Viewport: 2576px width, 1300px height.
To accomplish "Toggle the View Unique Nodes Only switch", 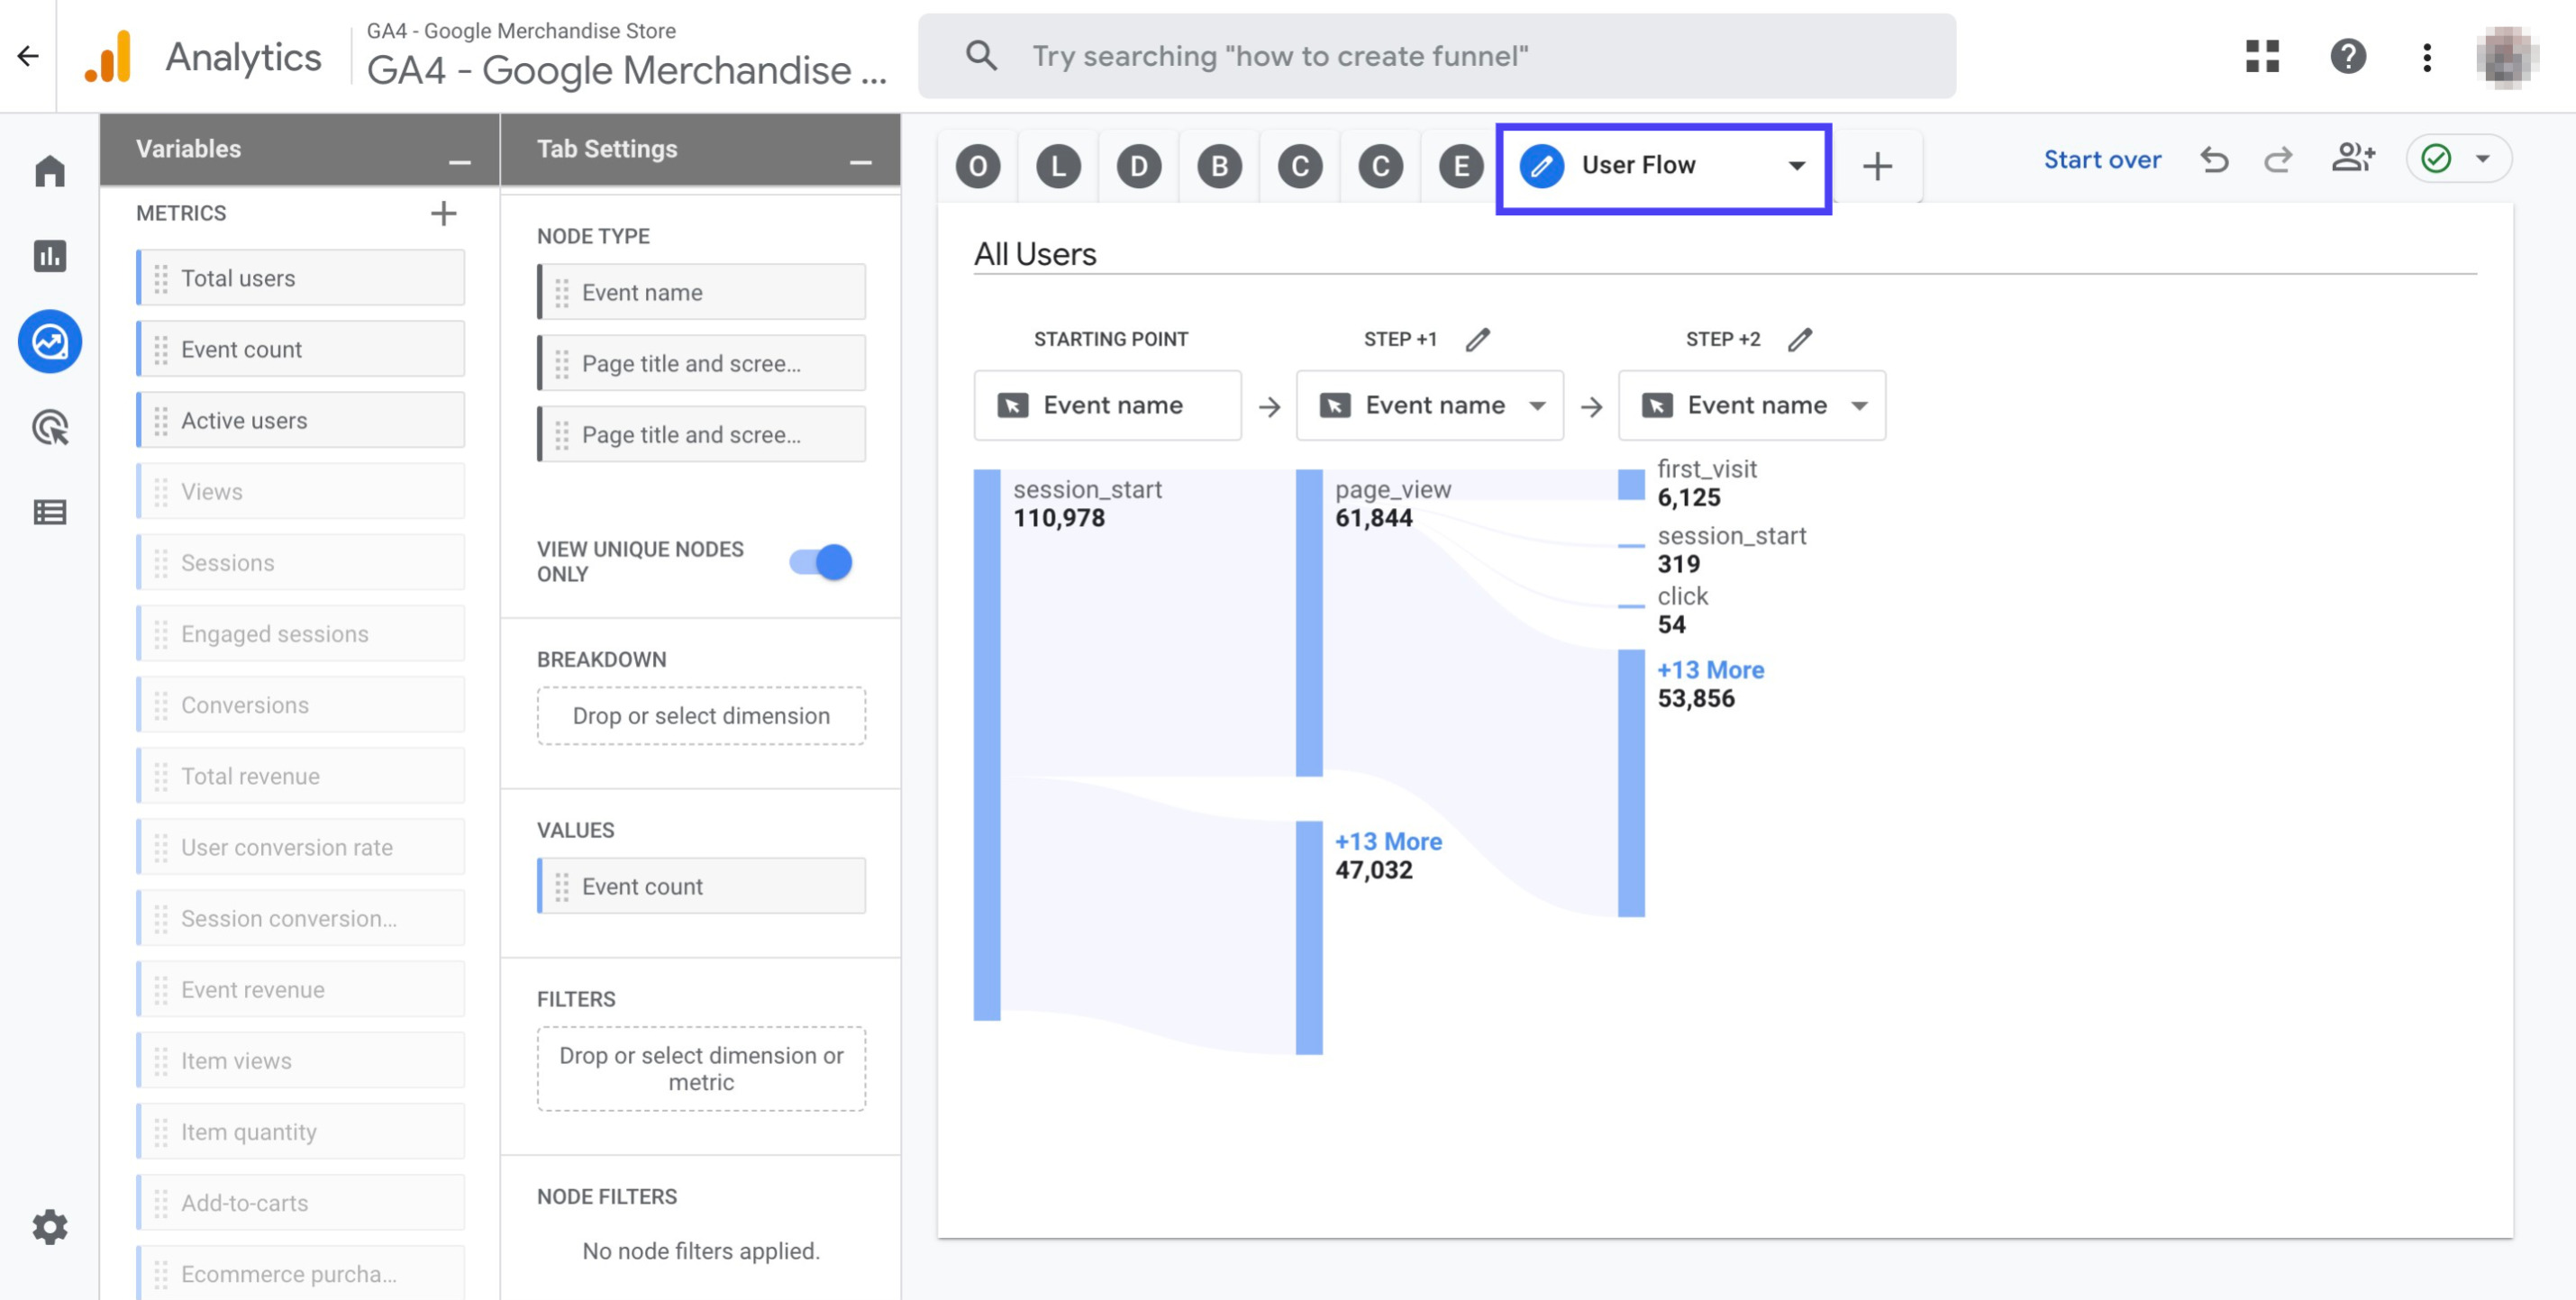I will tap(824, 559).
